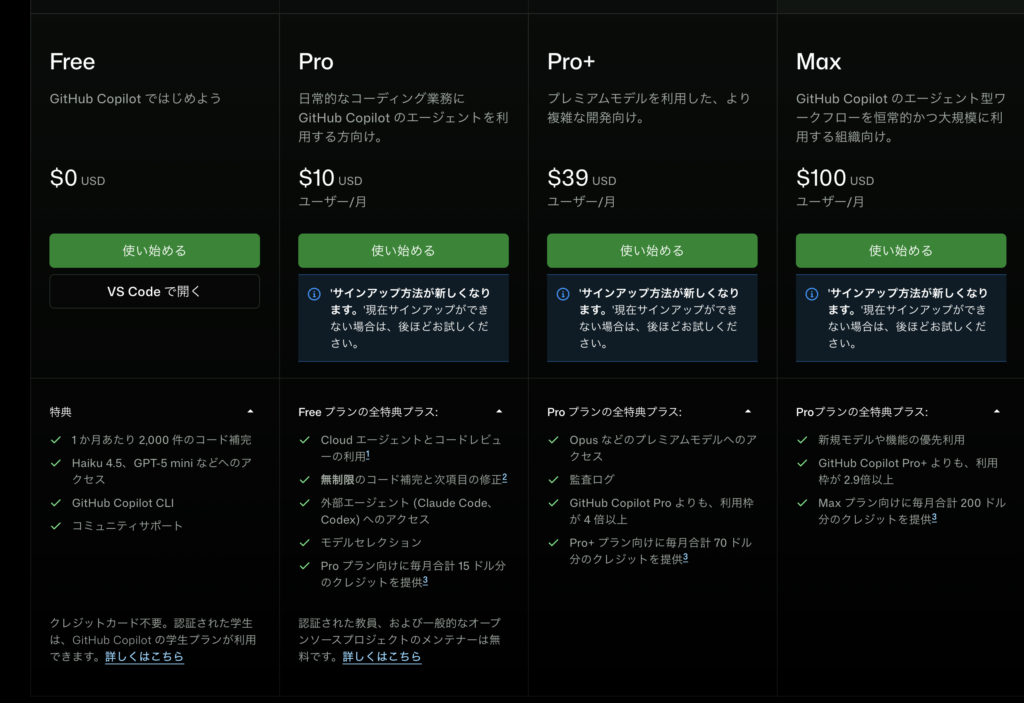This screenshot has height=703, width=1024.
Task: Click checkmark beside Cloud エージェント item
Action: click(305, 440)
